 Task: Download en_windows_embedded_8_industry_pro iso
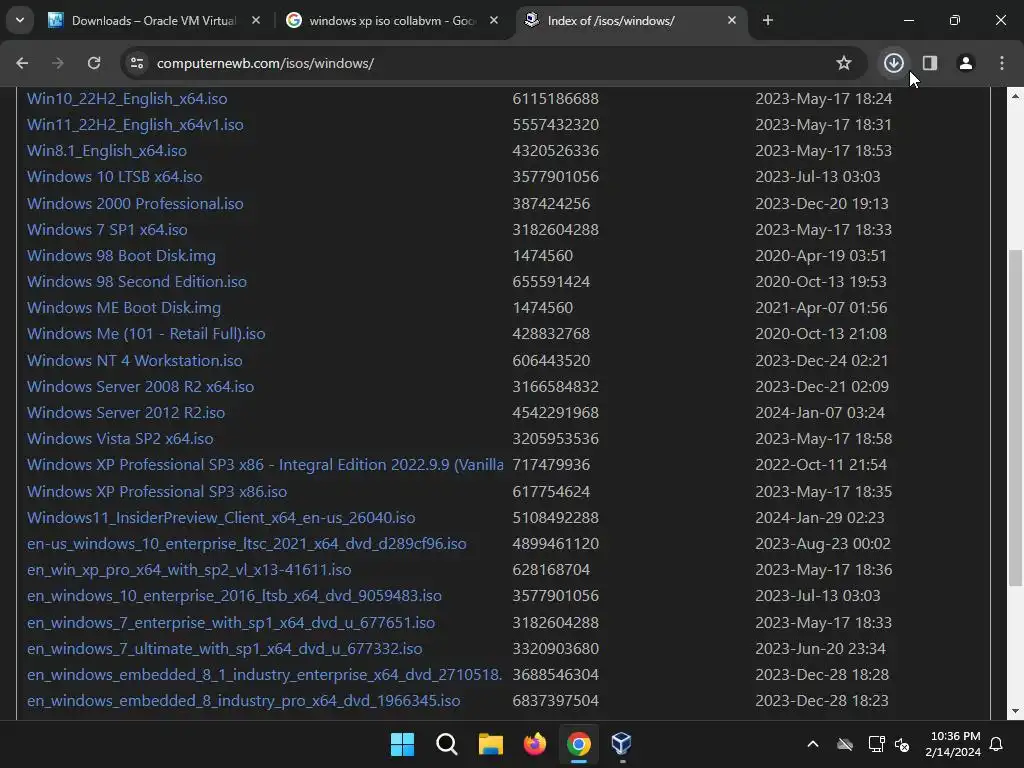(x=244, y=701)
